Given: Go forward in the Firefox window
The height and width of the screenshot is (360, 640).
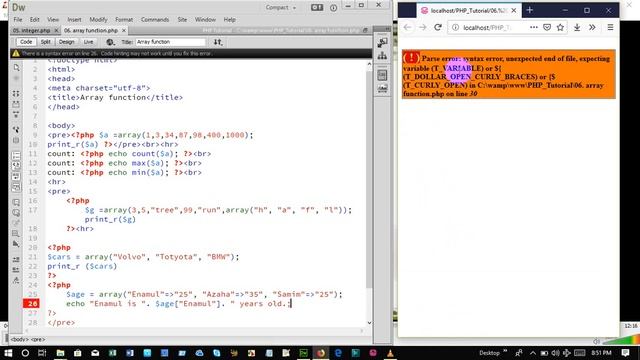Looking at the screenshot, I should (x=422, y=27).
